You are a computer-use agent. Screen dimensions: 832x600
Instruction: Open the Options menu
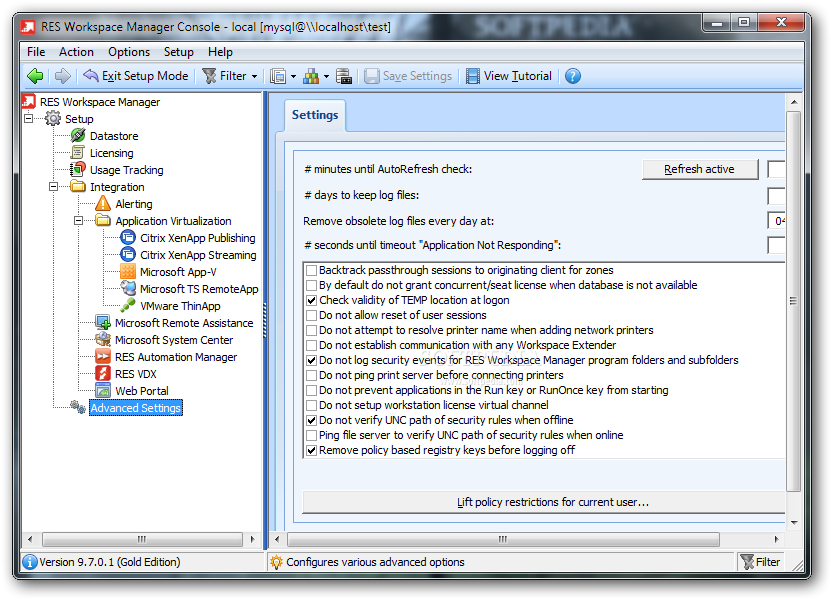coord(129,52)
